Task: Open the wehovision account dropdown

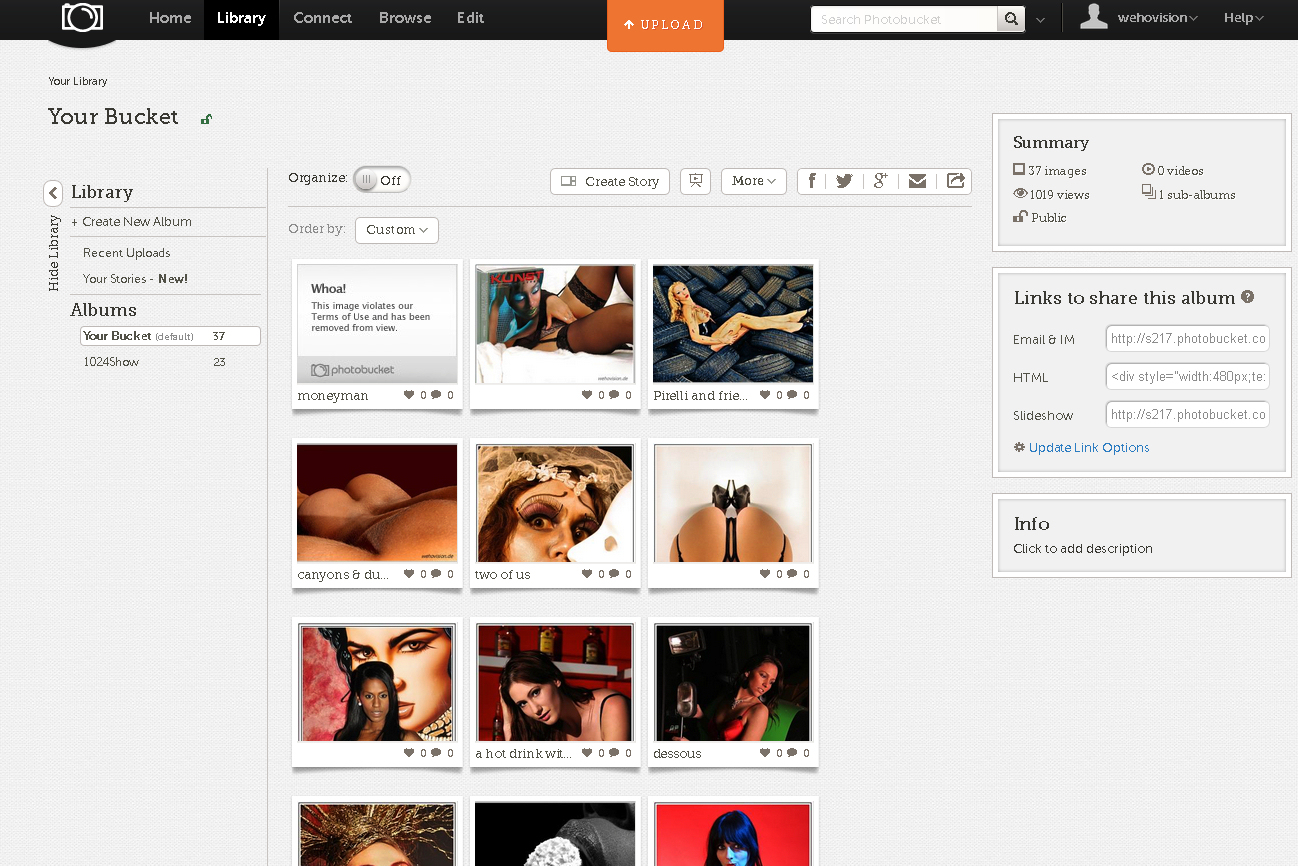Action: pyautogui.click(x=1156, y=18)
